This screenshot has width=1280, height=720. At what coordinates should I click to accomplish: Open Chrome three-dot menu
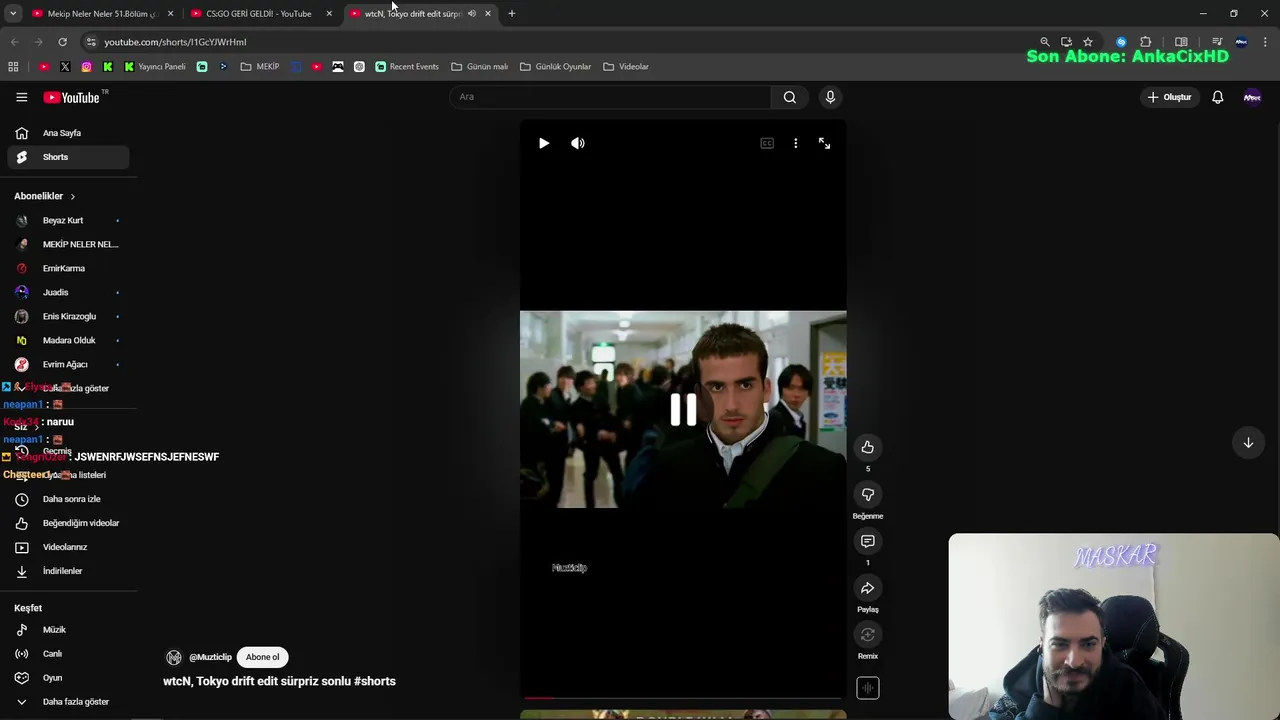pos(1267,42)
